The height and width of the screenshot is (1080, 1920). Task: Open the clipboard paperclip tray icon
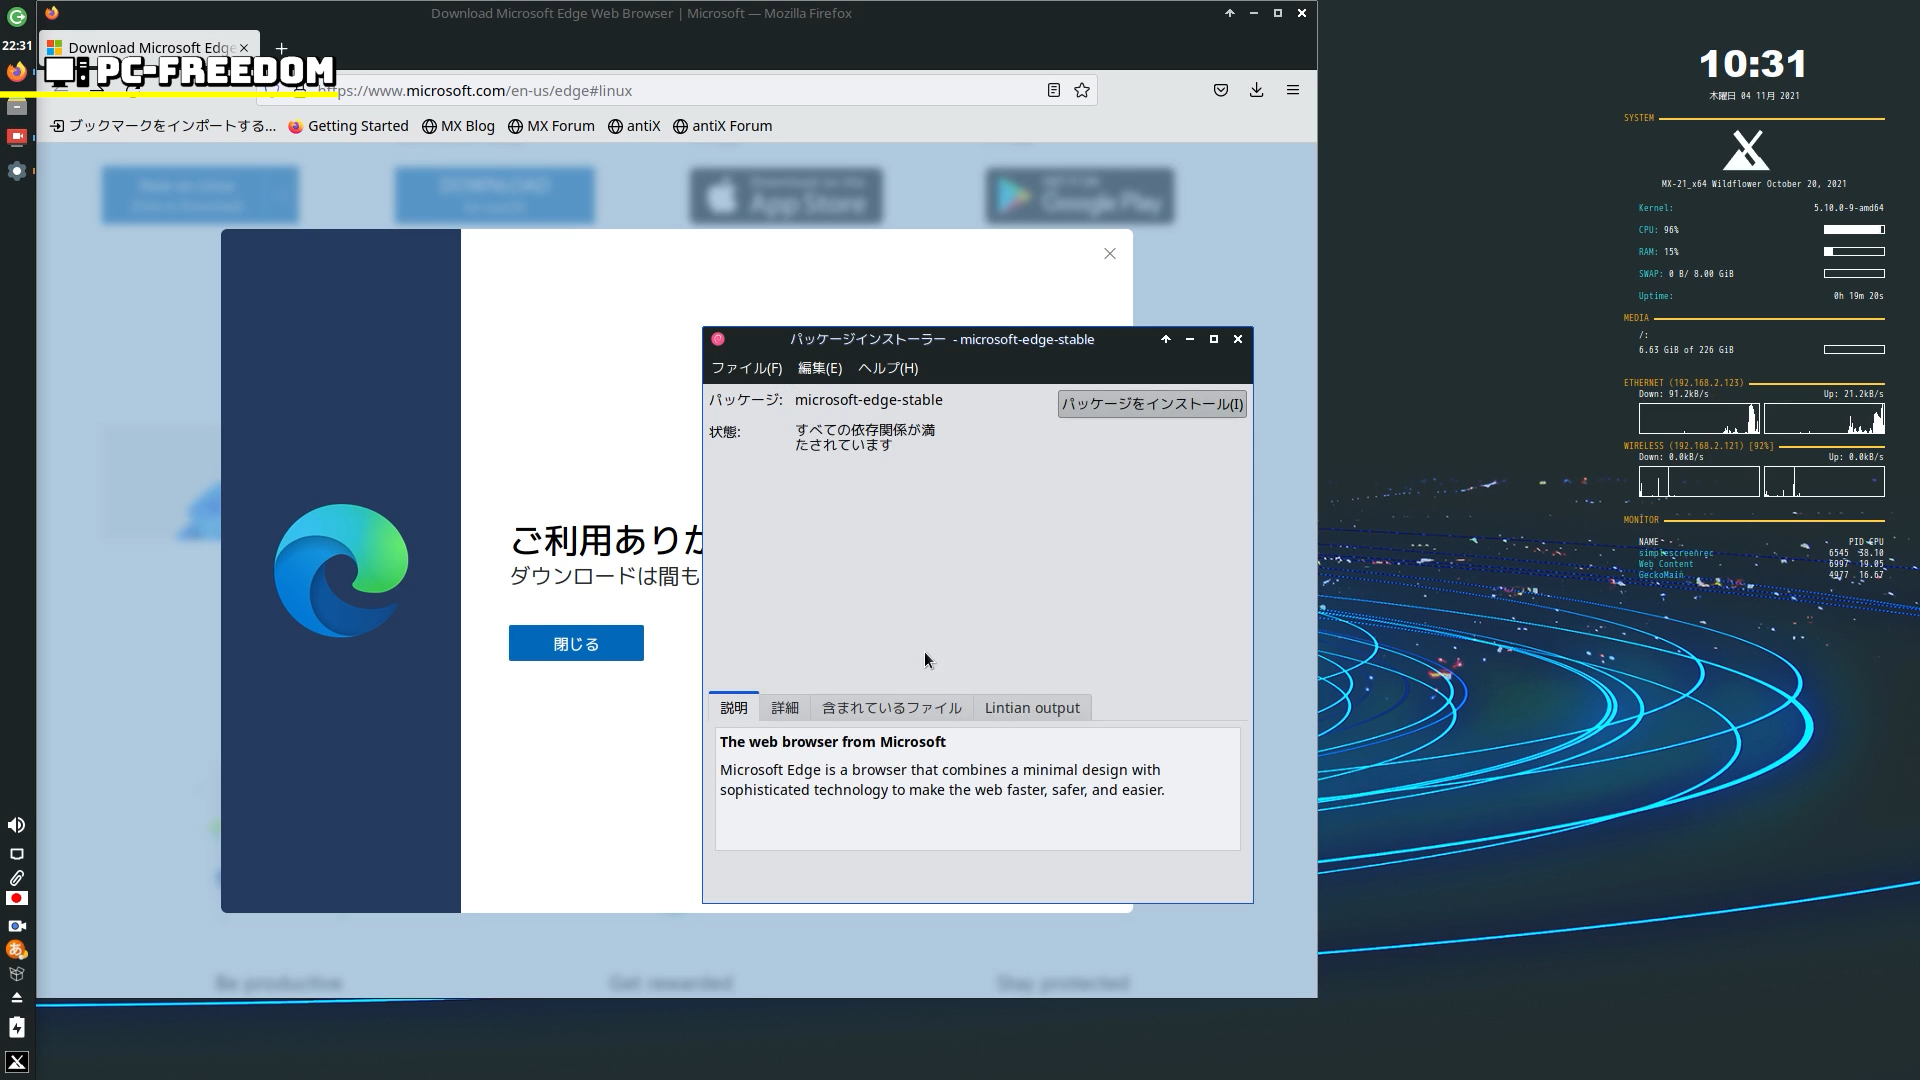coord(16,877)
